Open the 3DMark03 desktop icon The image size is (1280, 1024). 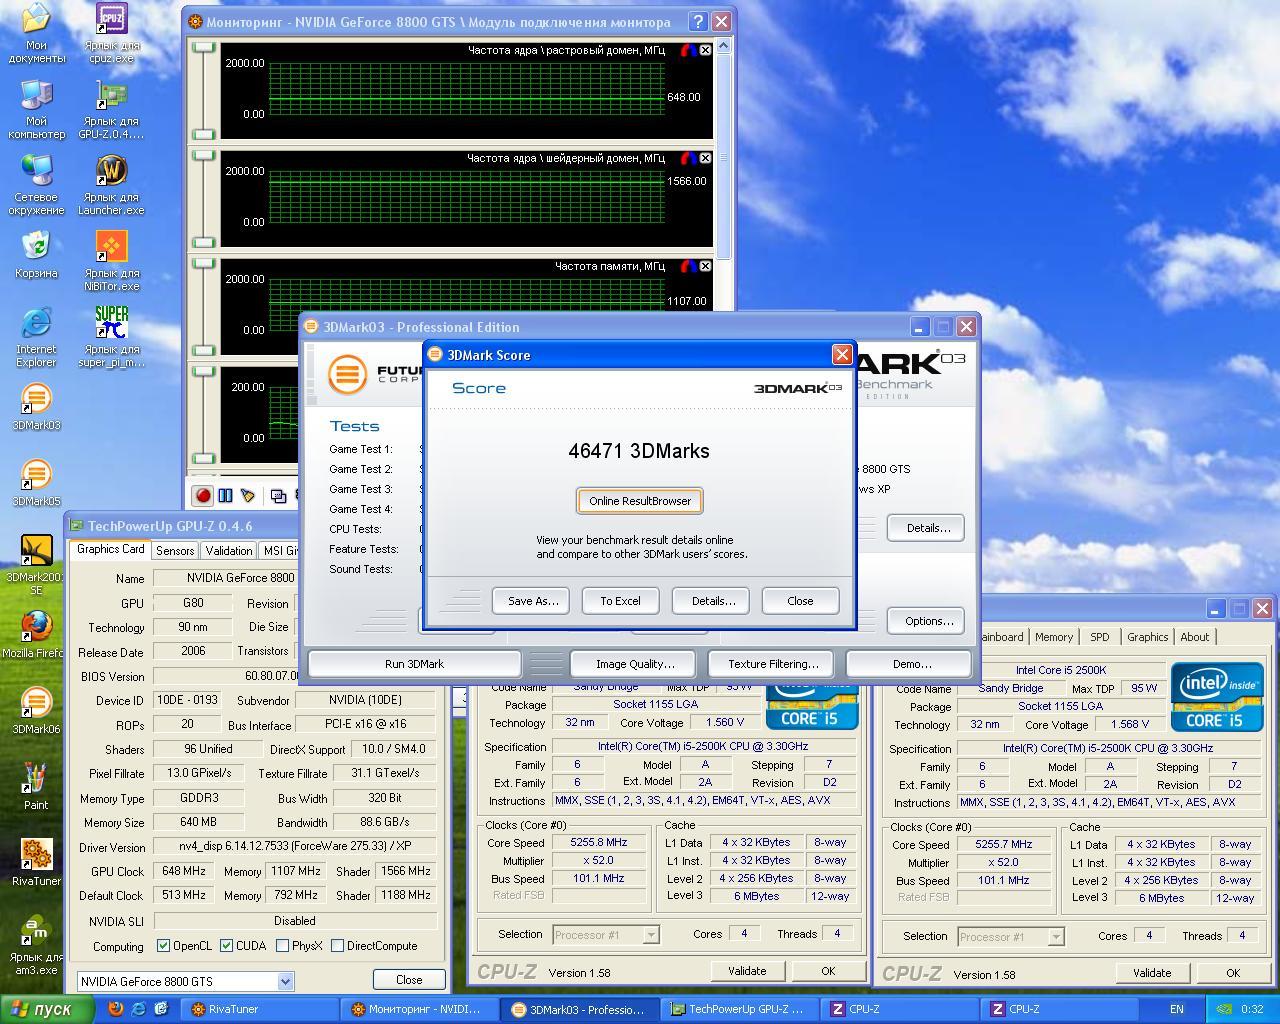(36, 406)
